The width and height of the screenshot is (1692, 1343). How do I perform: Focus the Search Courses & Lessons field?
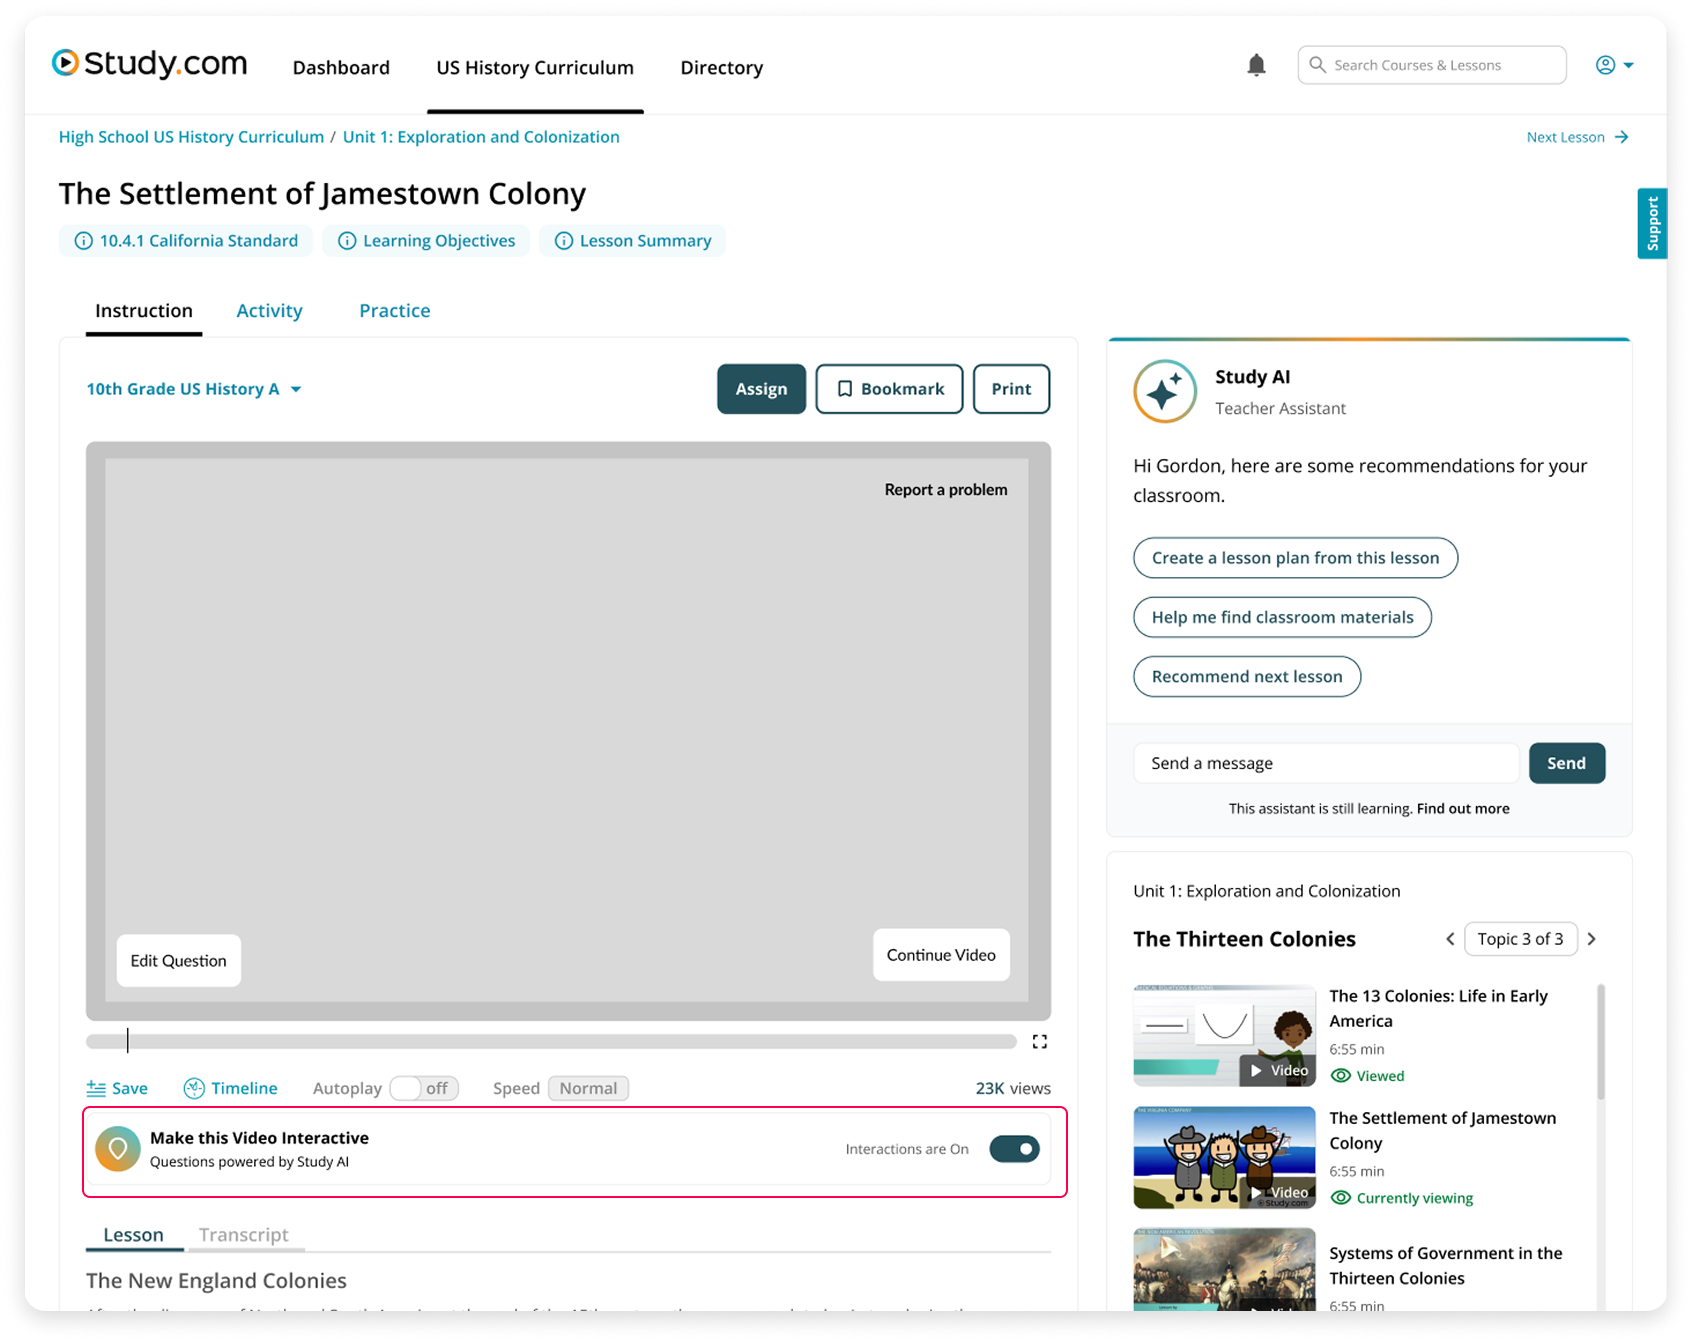pyautogui.click(x=1431, y=65)
